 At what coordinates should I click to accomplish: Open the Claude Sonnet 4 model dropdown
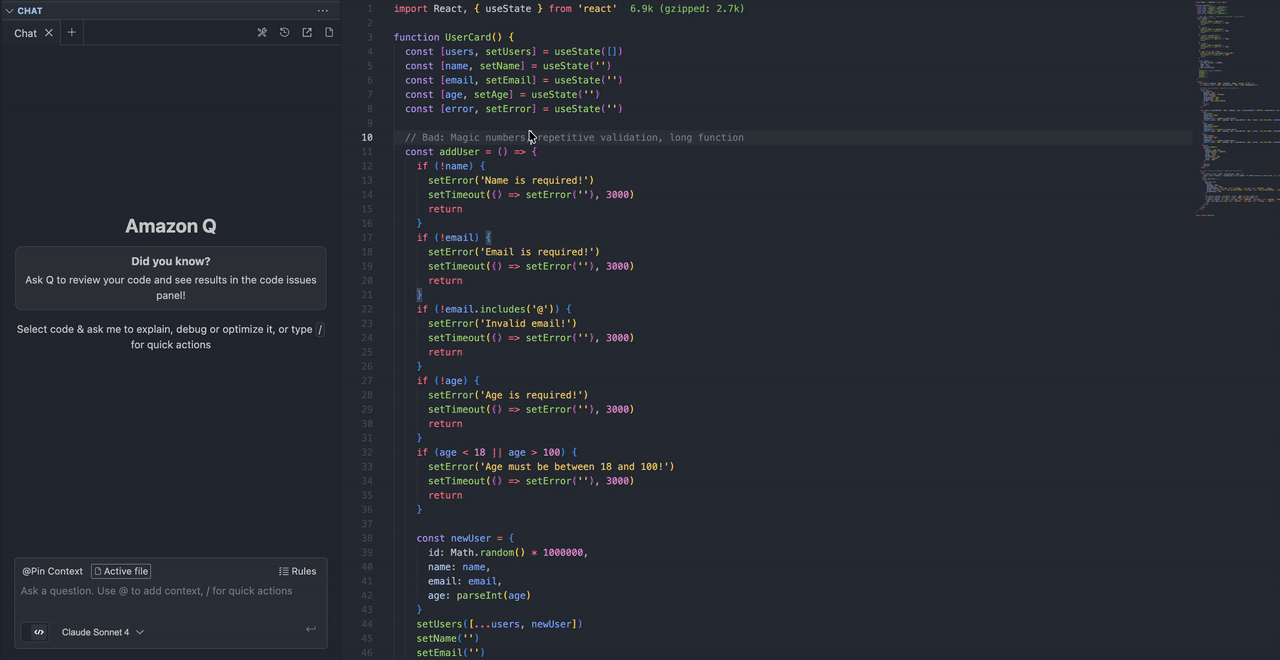tap(102, 632)
